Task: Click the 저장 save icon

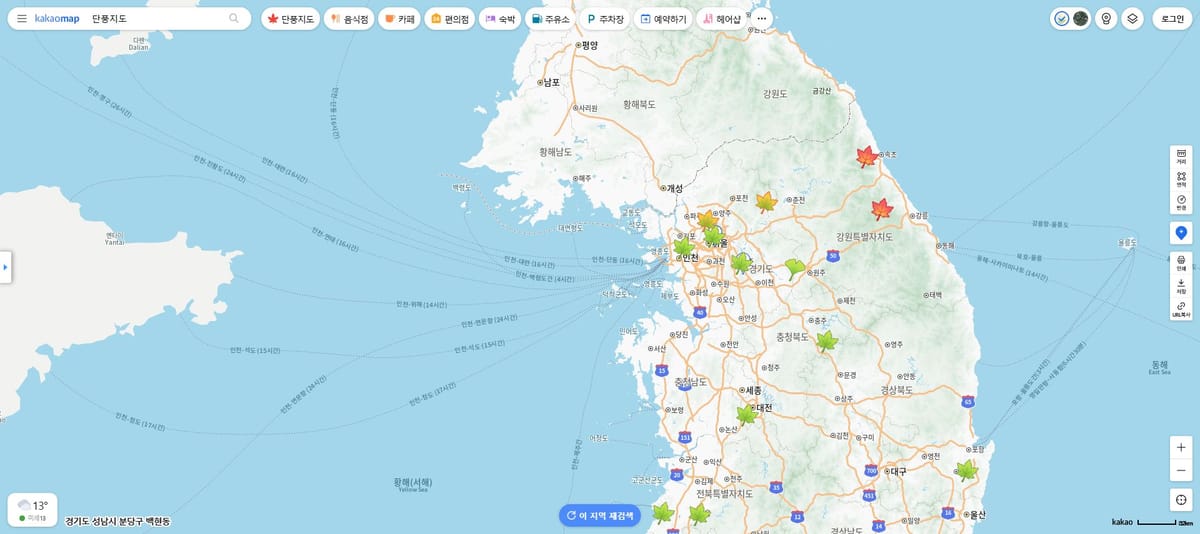Action: pos(1181,286)
